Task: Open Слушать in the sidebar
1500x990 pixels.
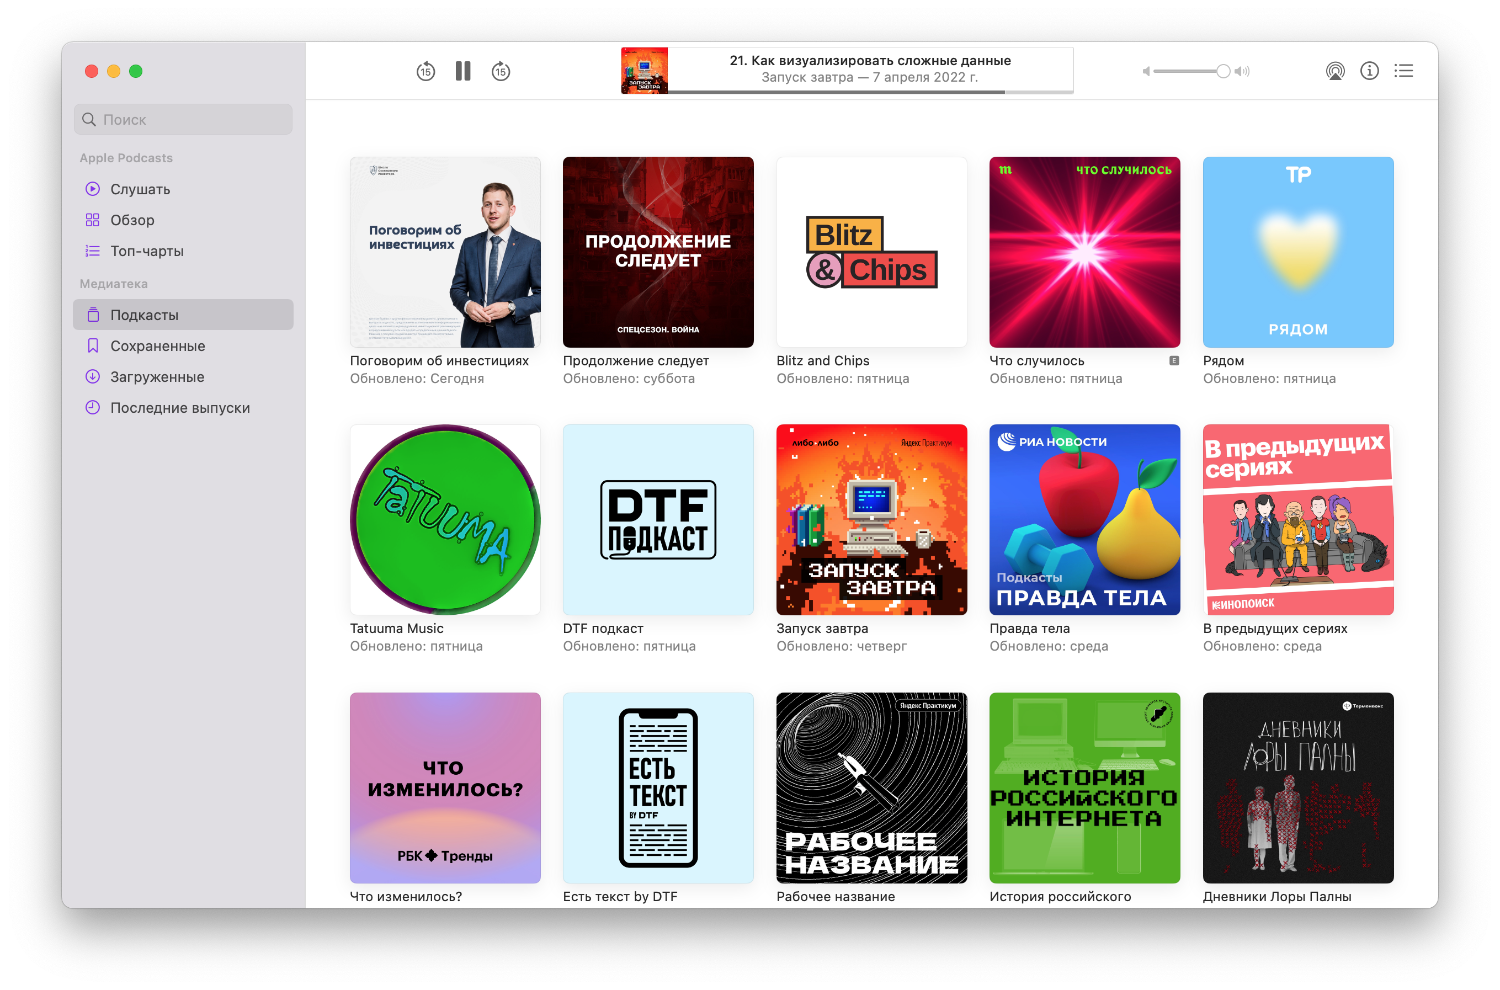Action: click(183, 189)
